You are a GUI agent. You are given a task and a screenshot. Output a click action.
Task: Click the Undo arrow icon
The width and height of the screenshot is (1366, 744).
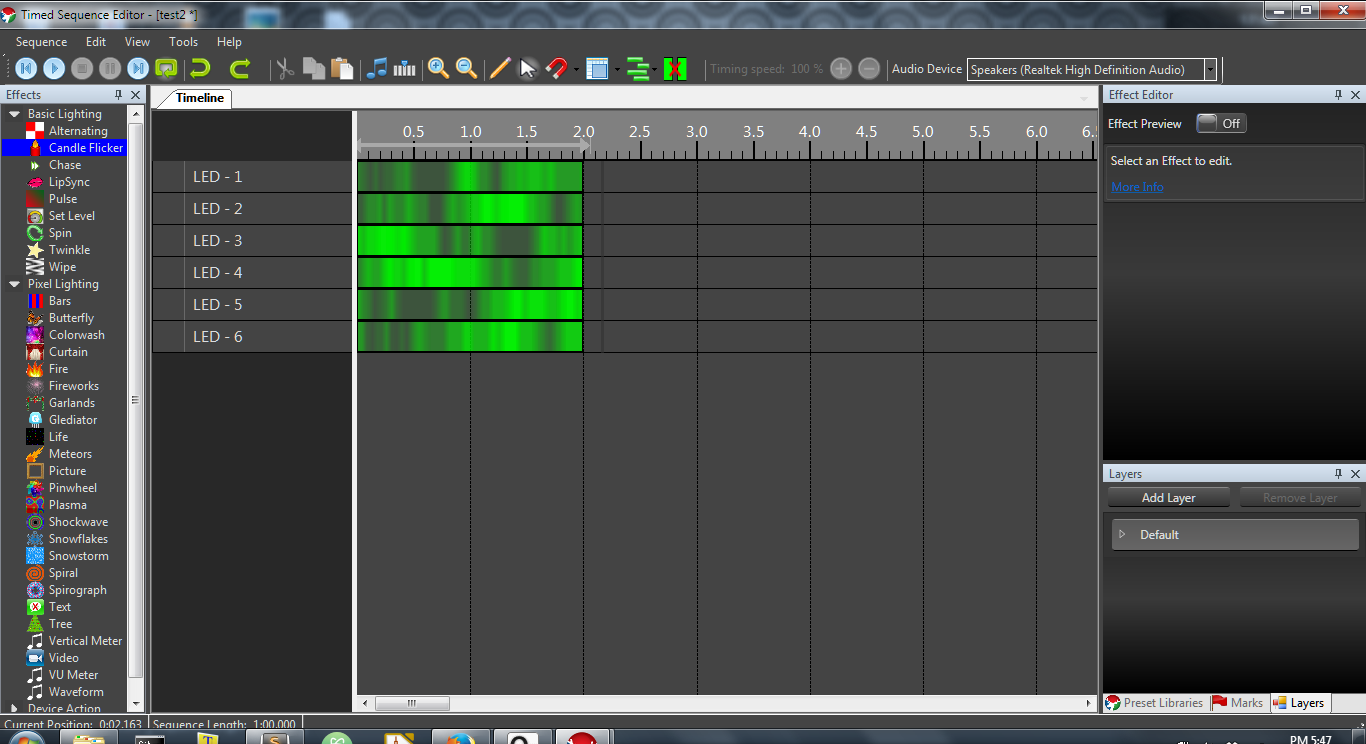(x=201, y=69)
